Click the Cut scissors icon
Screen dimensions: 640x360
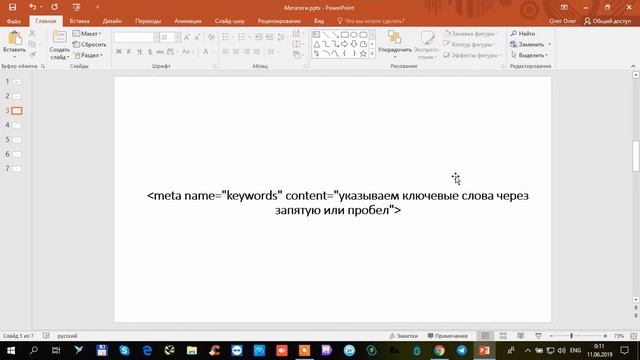(x=32, y=33)
